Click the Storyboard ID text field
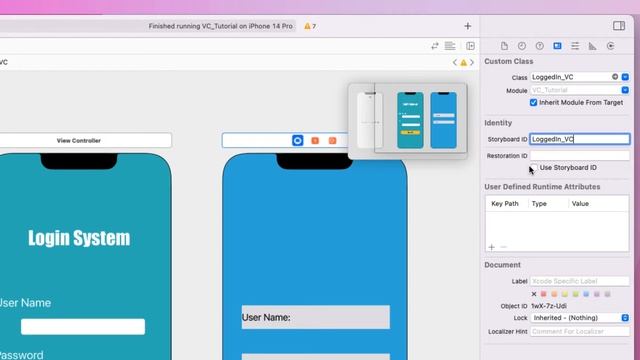The height and width of the screenshot is (360, 640). coord(580,139)
